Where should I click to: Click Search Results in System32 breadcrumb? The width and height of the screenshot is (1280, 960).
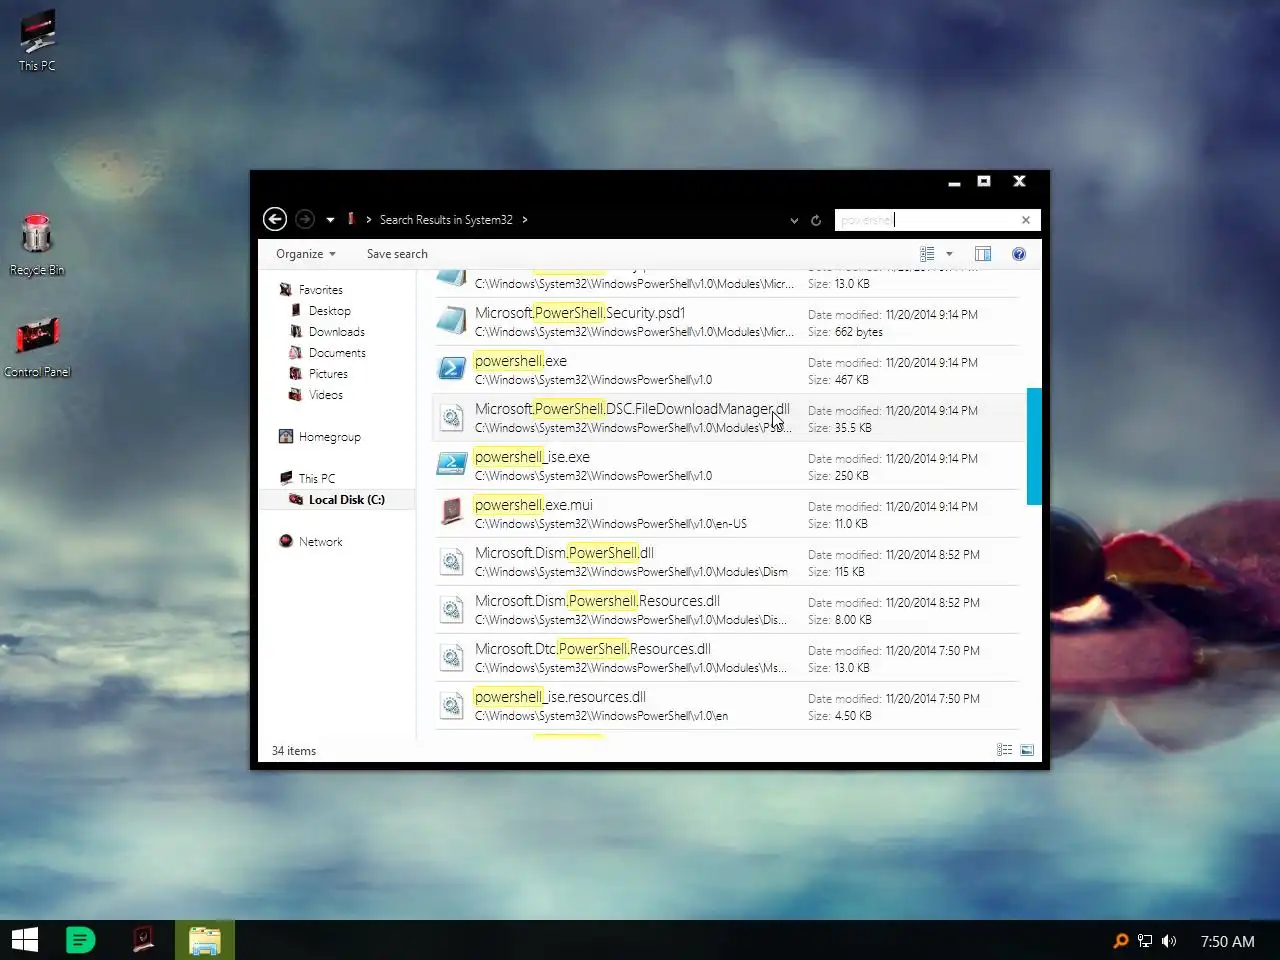446,220
